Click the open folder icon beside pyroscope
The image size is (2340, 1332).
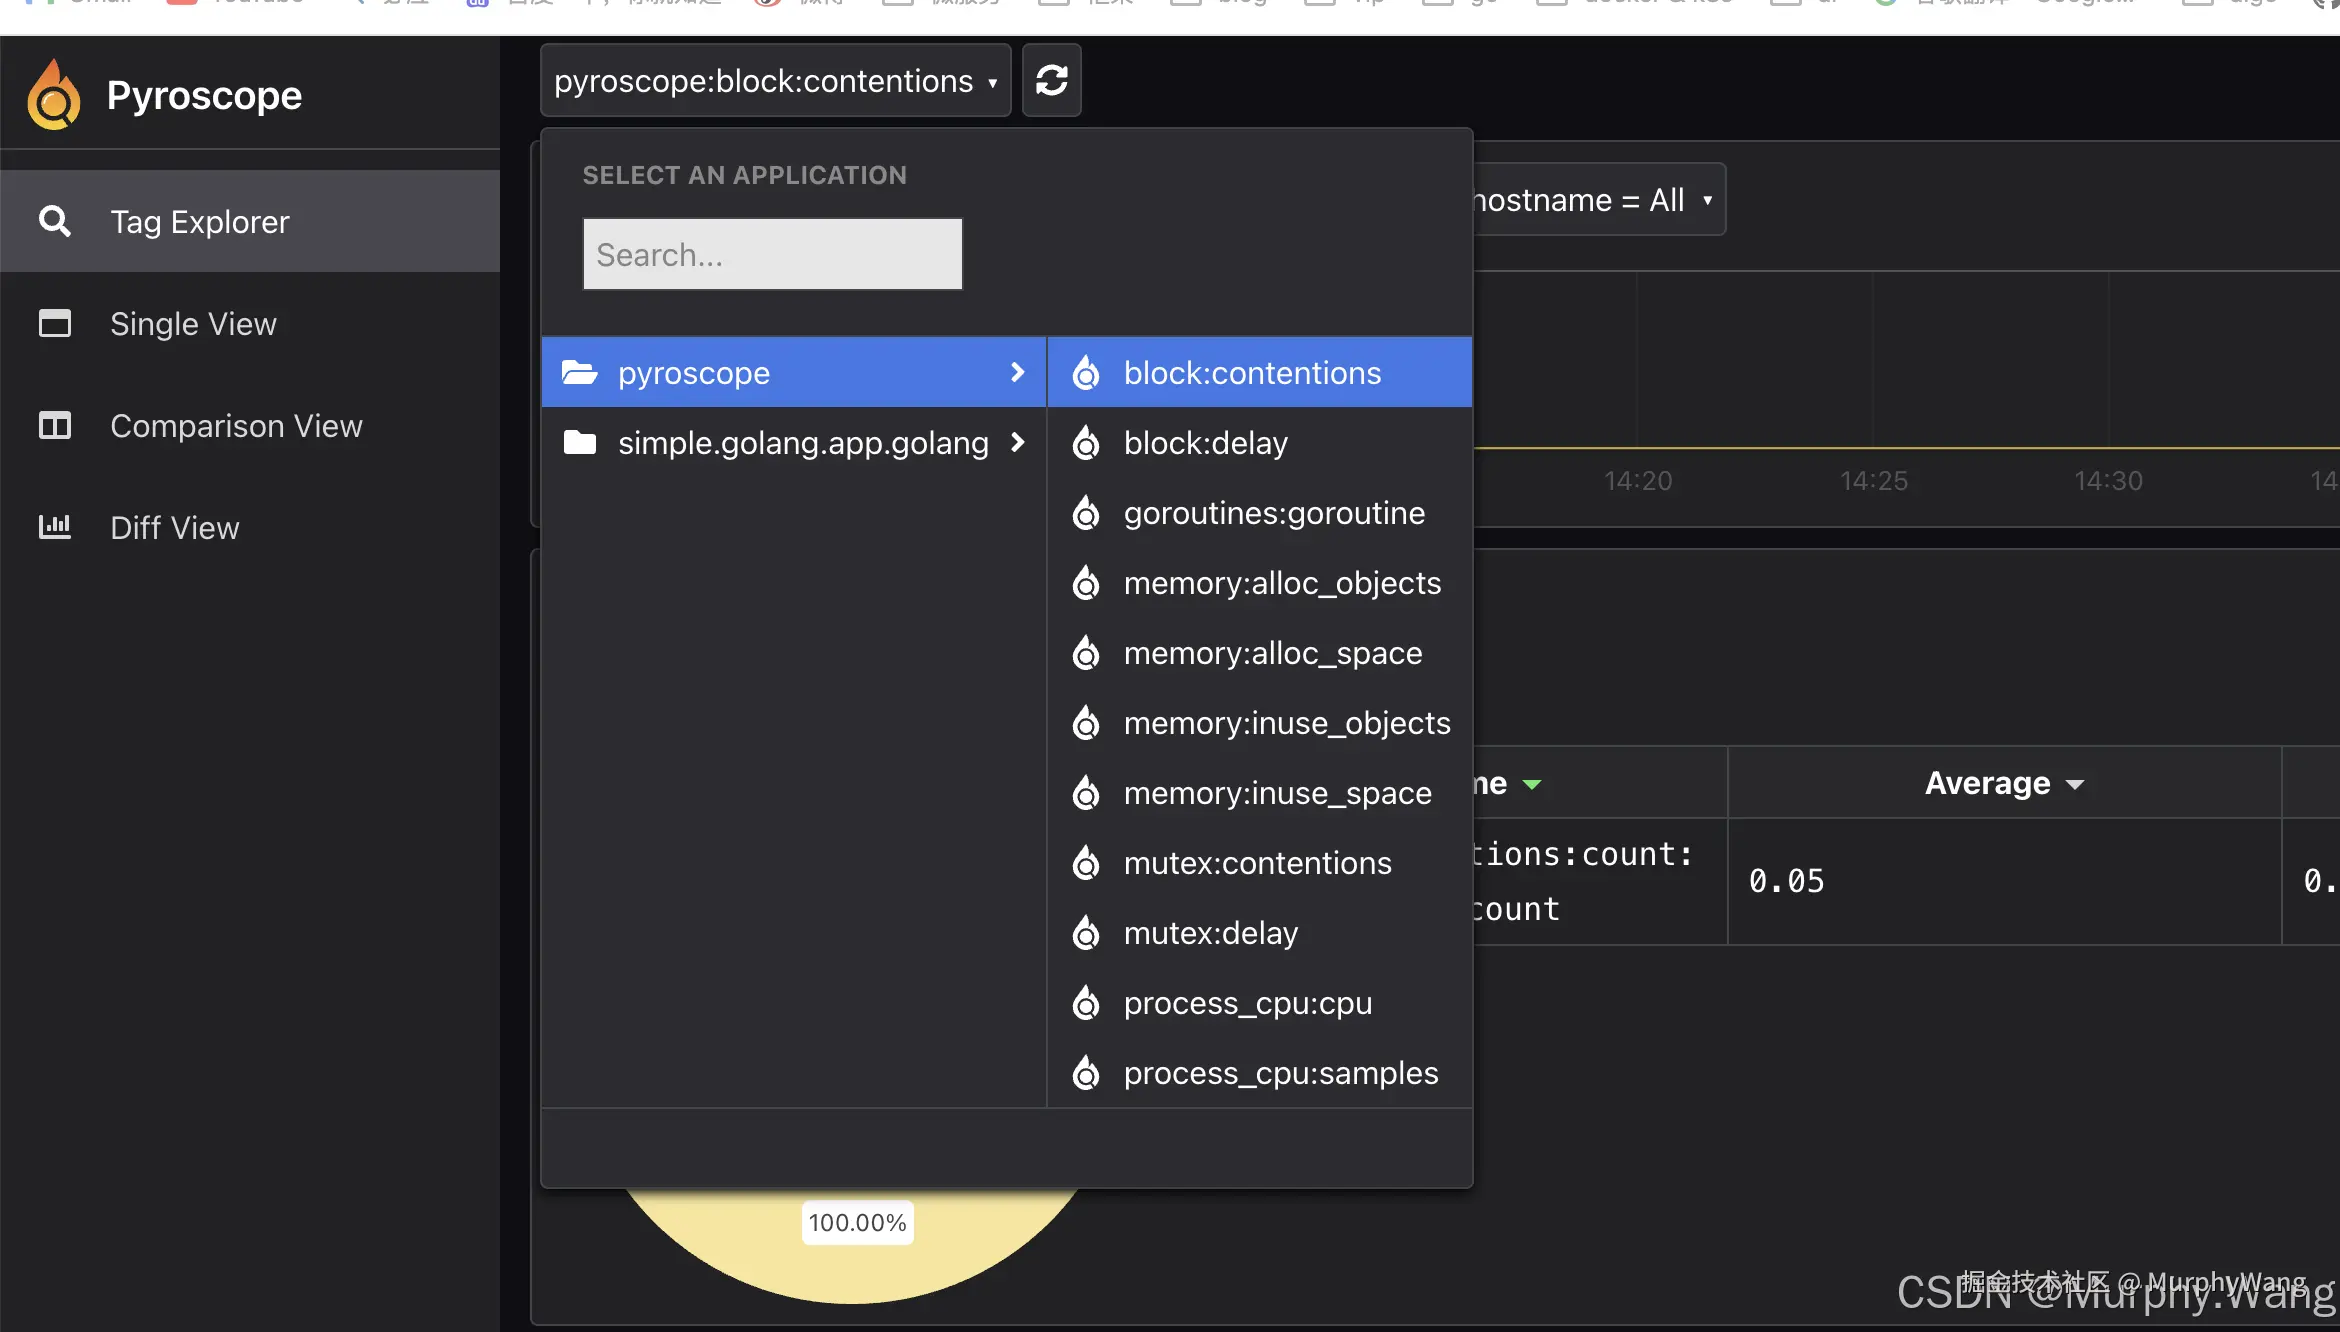pos(579,373)
